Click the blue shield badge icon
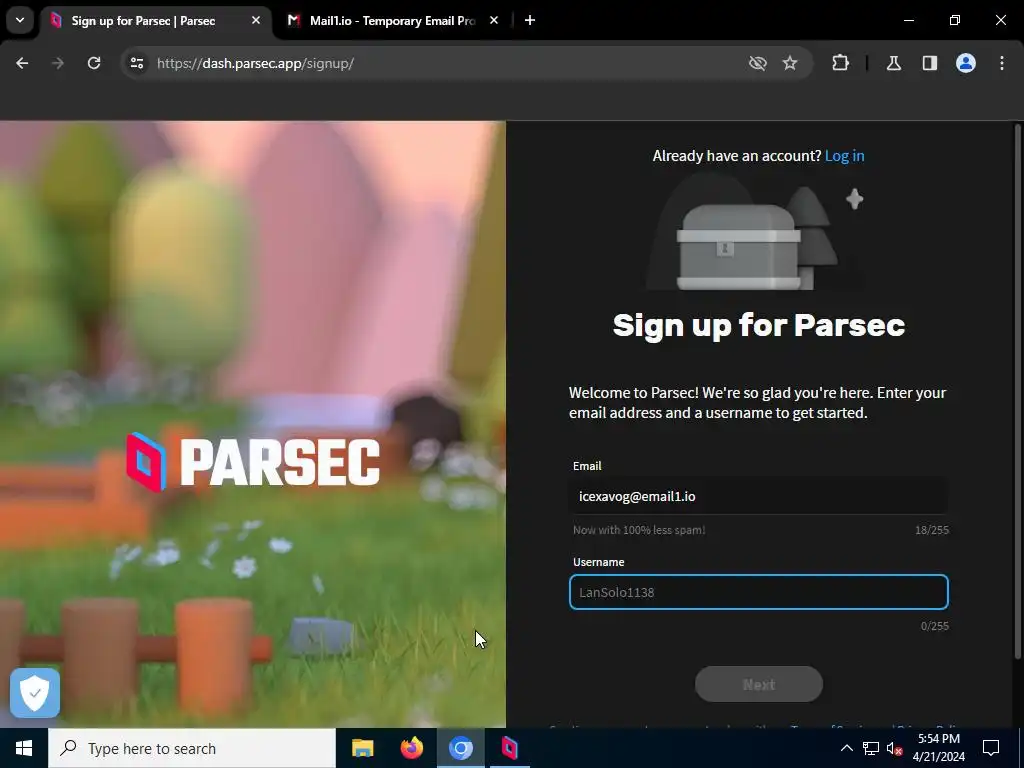Image resolution: width=1024 pixels, height=768 pixels. [x=35, y=693]
